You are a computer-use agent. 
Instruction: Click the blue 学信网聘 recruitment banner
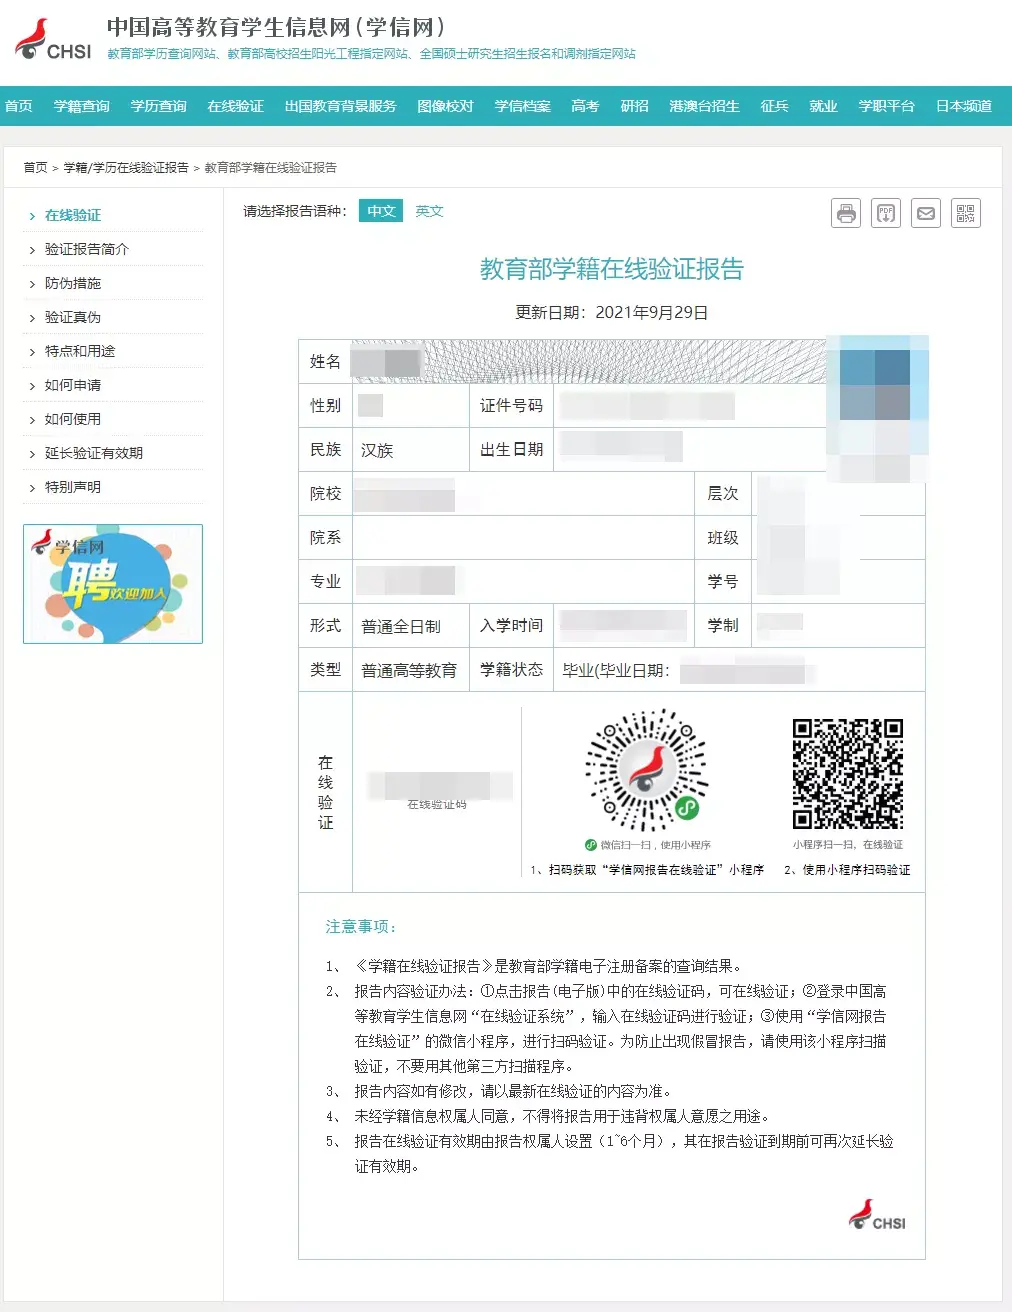(x=112, y=584)
